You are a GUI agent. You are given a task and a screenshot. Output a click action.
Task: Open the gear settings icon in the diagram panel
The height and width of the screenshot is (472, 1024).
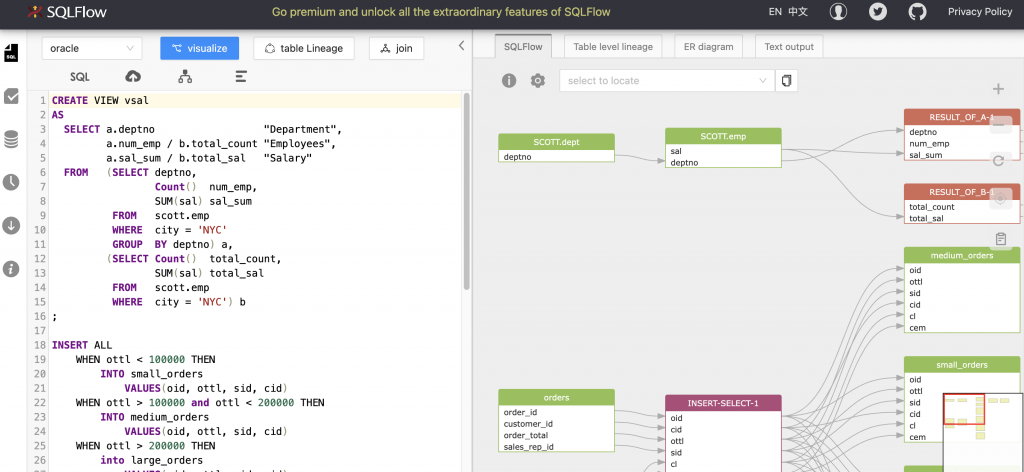click(538, 81)
